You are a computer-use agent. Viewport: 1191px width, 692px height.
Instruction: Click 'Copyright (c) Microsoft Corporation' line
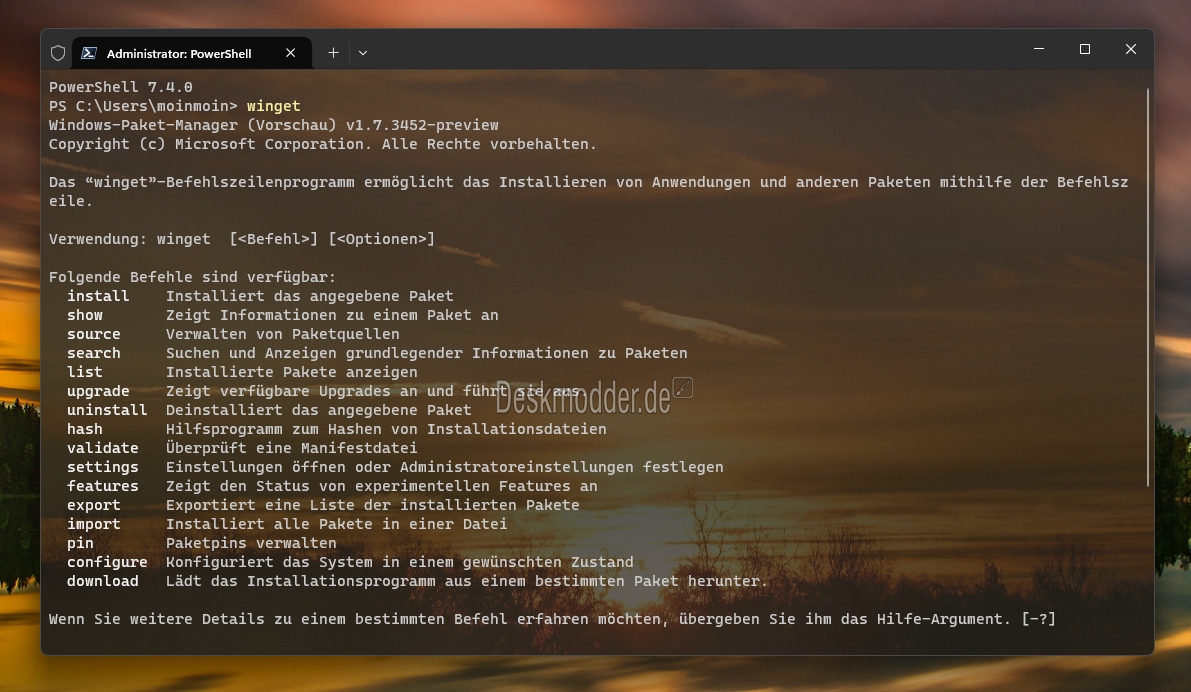[323, 144]
